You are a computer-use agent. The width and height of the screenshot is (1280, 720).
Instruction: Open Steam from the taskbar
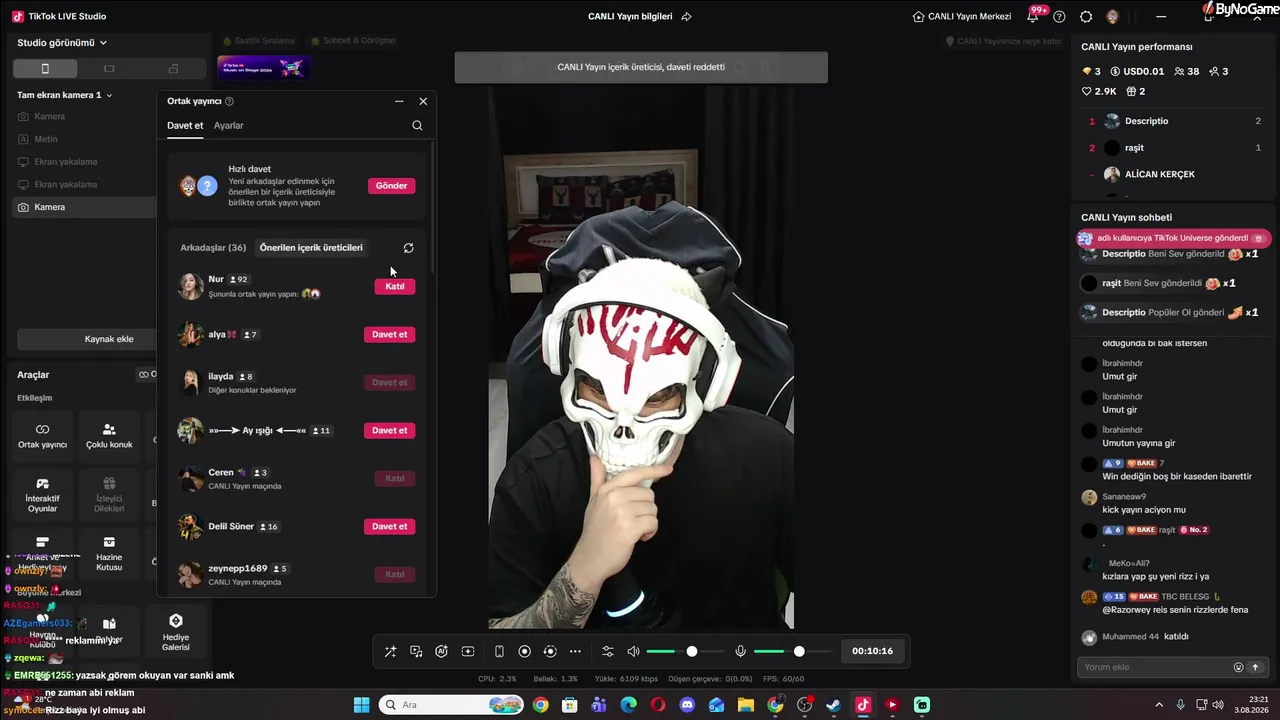coord(833,705)
